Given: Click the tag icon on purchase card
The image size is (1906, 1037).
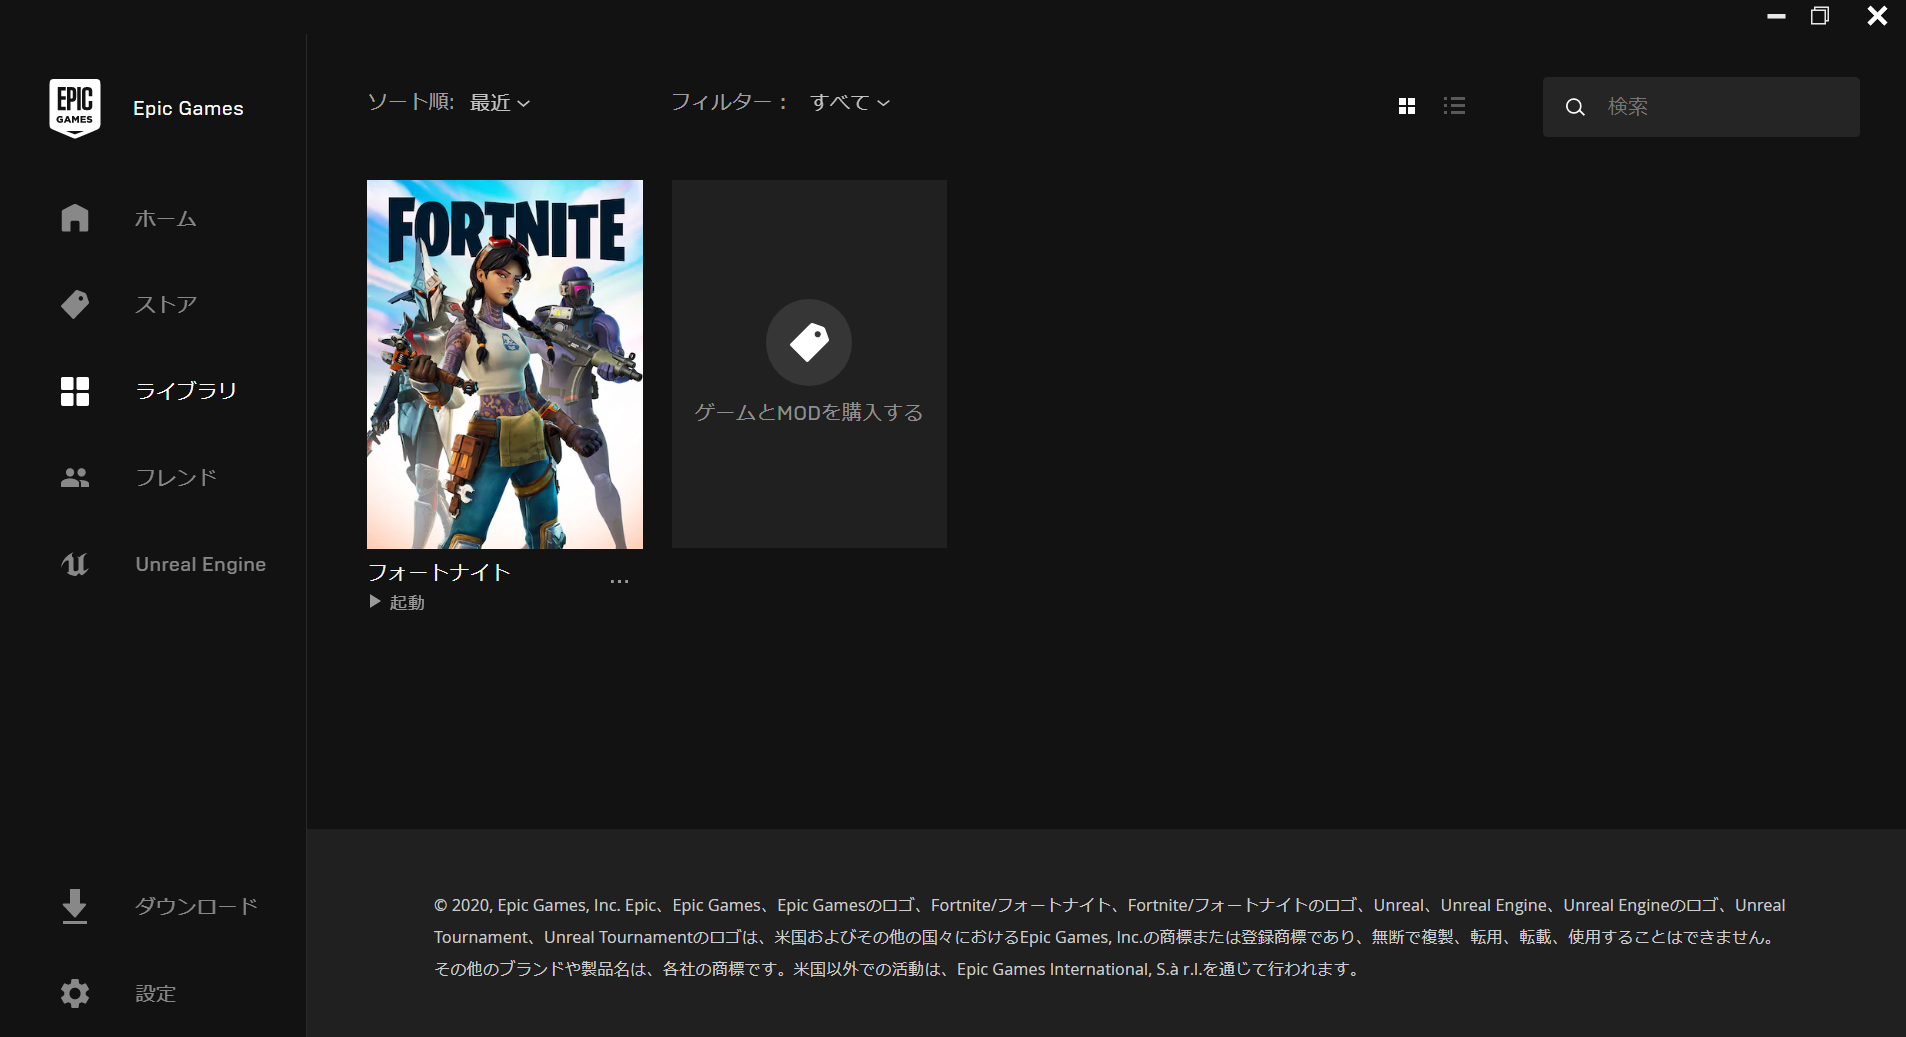Looking at the screenshot, I should click(809, 342).
